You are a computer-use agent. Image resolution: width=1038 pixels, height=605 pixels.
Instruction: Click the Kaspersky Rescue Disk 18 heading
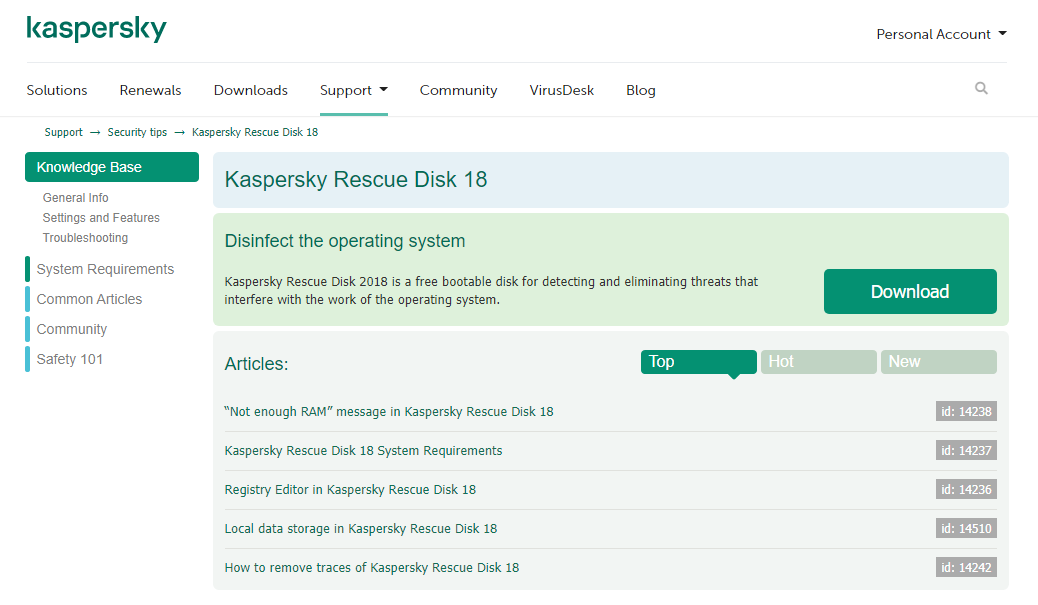pos(356,179)
